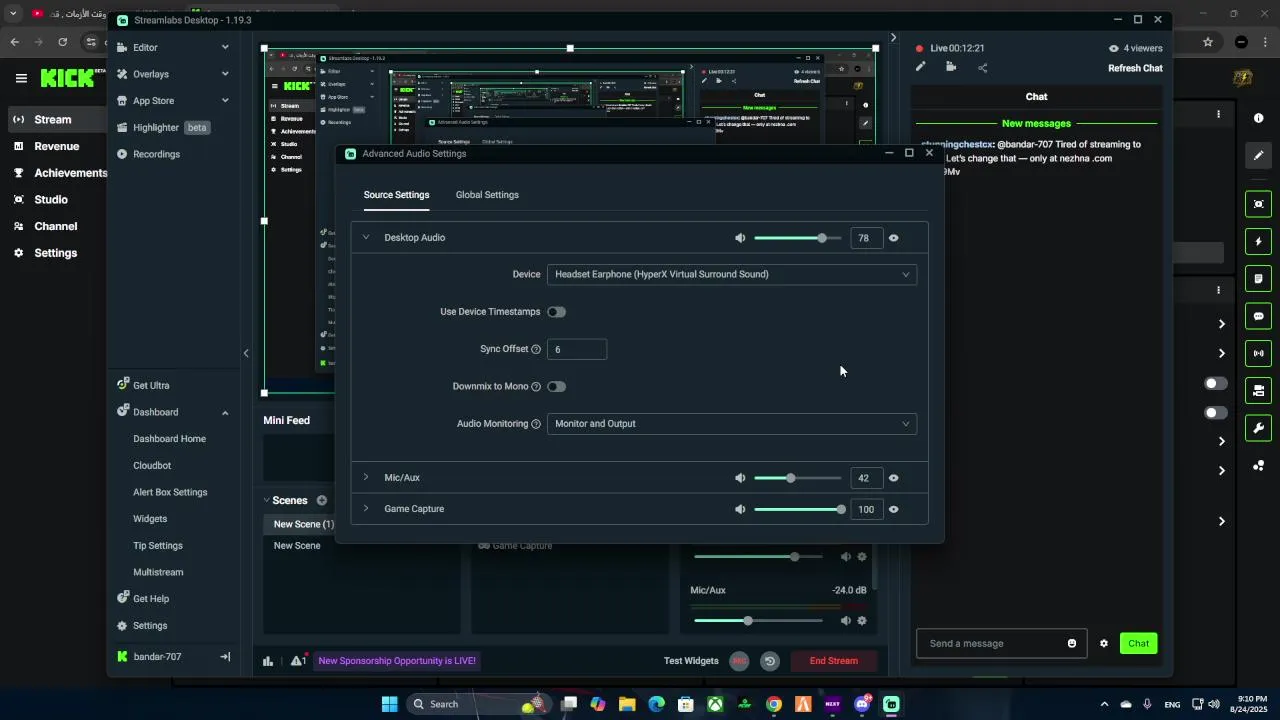The width and height of the screenshot is (1280, 720).
Task: Select the Source Settings tab
Action: [396, 195]
